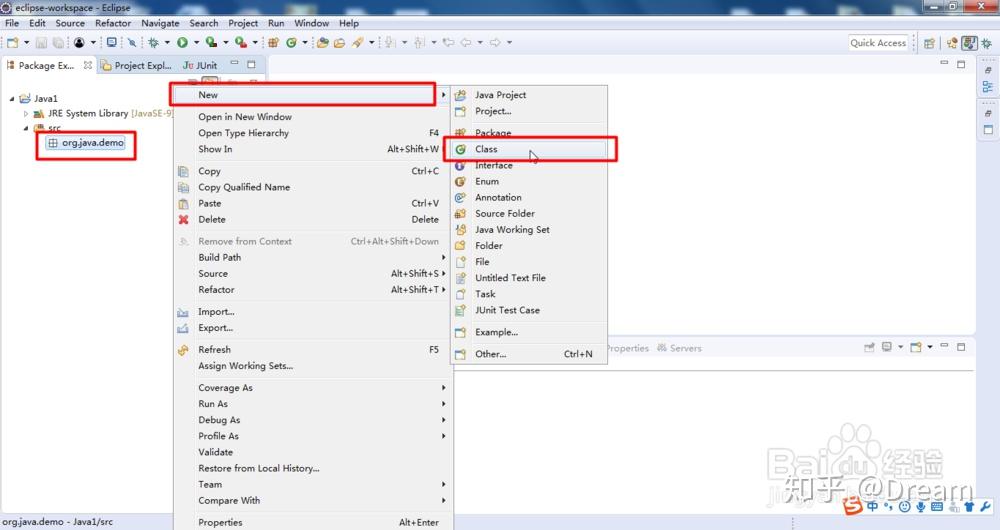Choose Open Type Hierarchy in context menu

[x=312, y=133]
